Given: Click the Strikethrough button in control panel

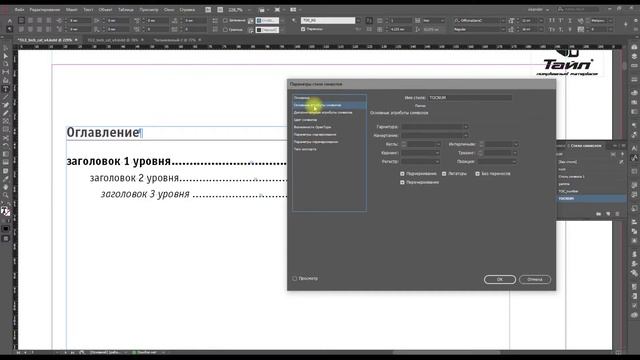Looking at the screenshot, I should (x=570, y=29).
